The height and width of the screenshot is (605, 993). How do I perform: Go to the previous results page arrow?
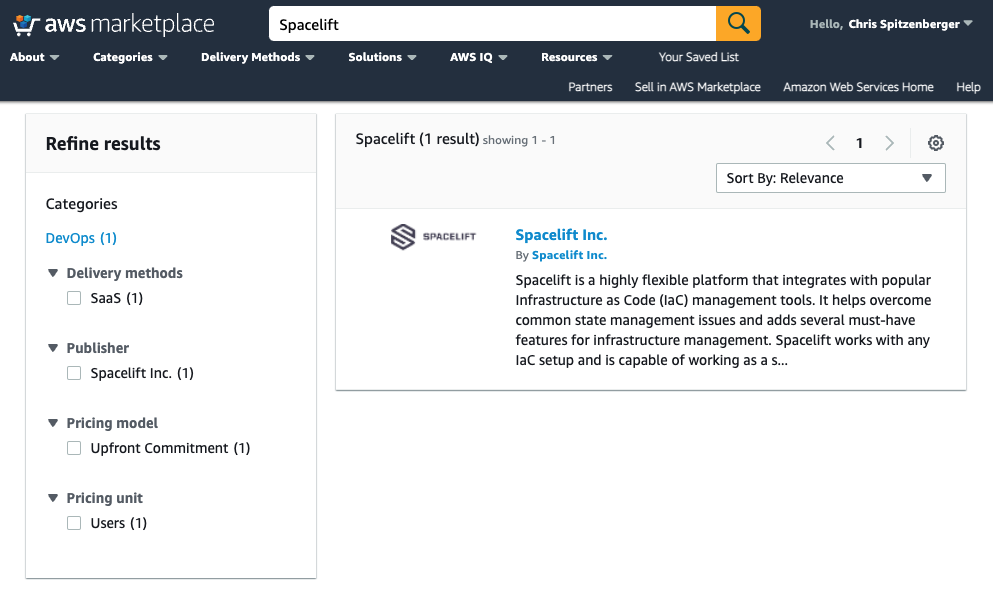830,143
